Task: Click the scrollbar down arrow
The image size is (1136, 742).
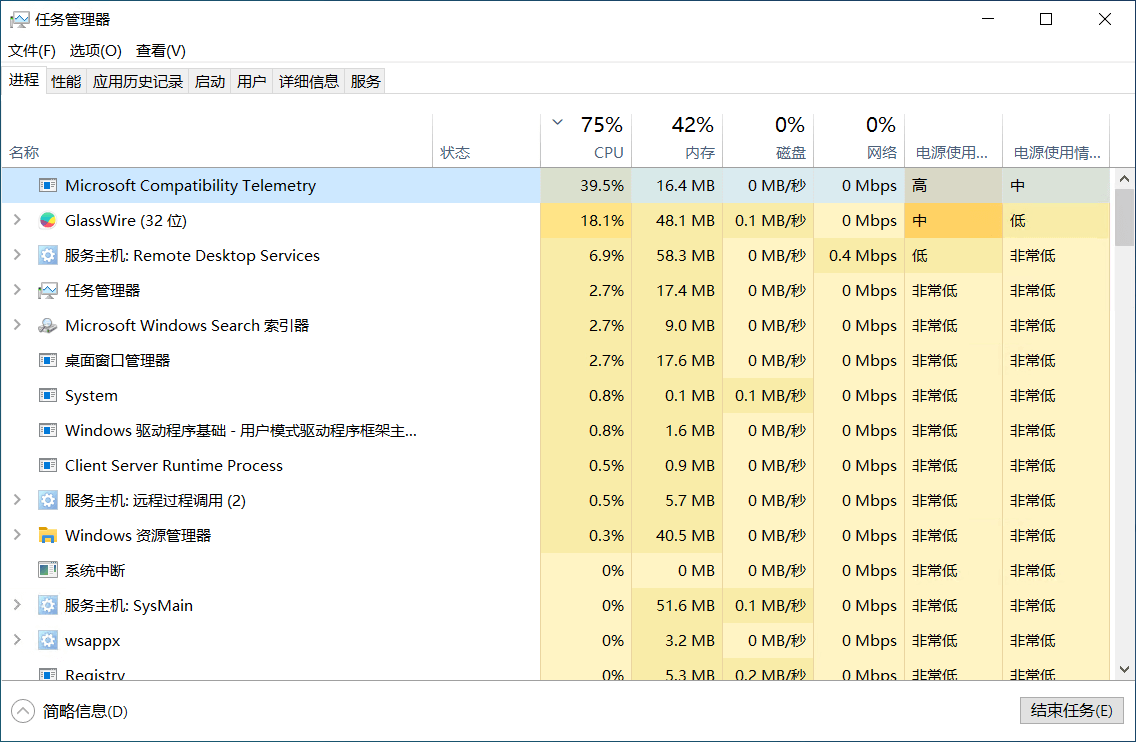Action: pos(1124,670)
